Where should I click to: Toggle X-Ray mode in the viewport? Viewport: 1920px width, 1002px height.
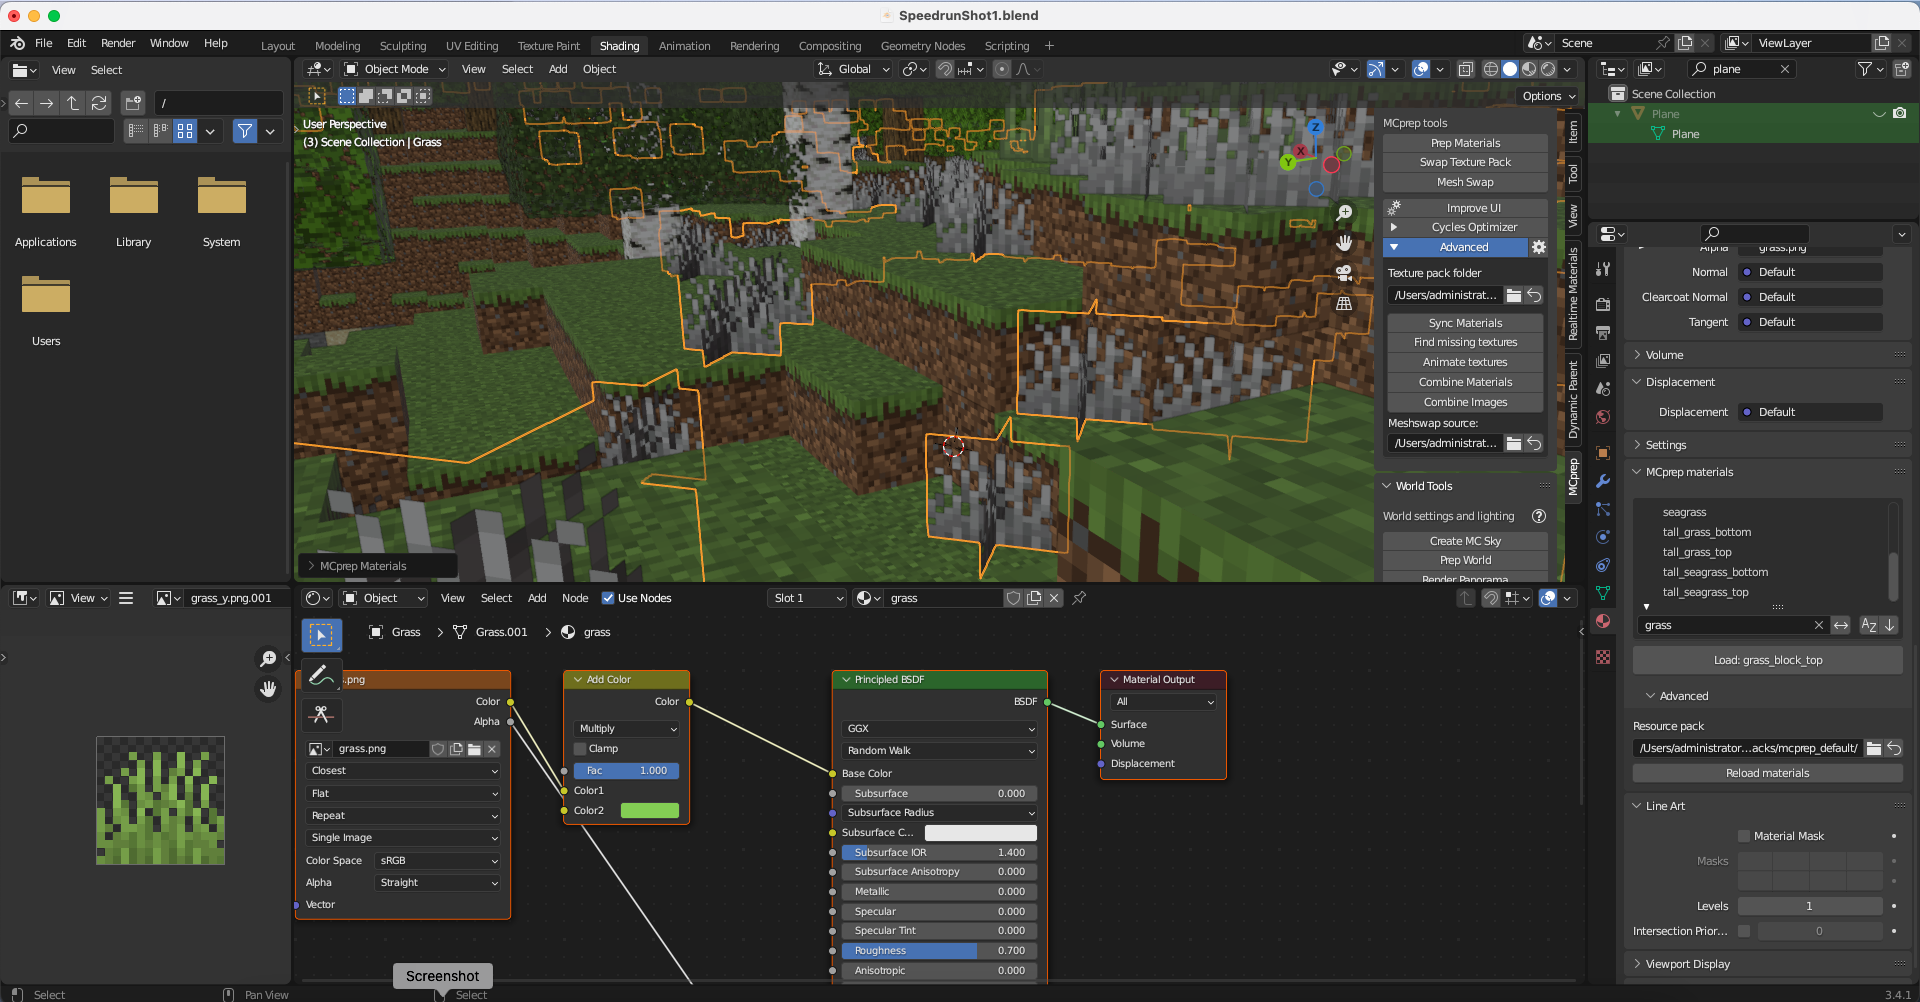click(1467, 69)
